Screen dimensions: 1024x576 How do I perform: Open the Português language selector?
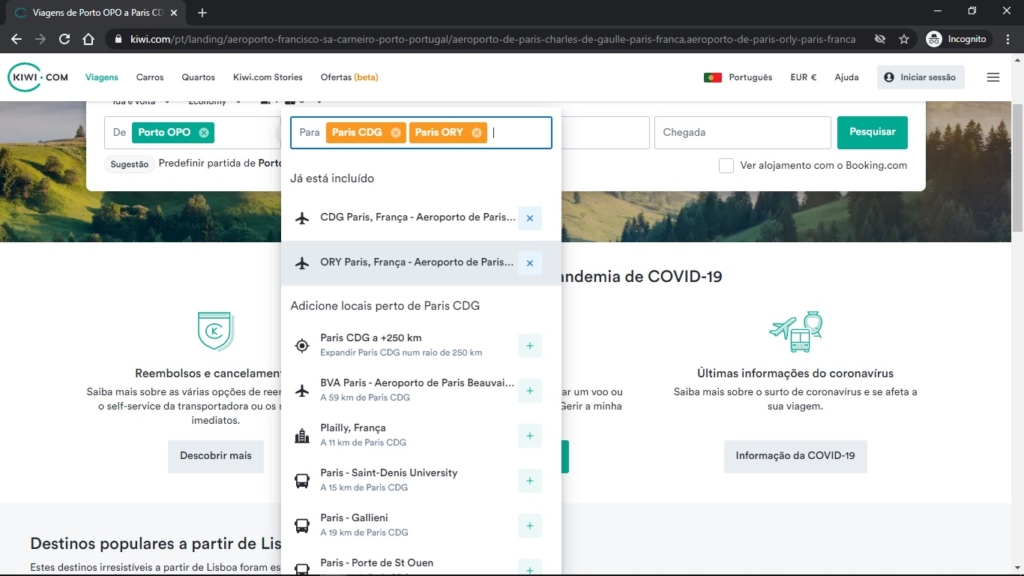[x=738, y=77]
